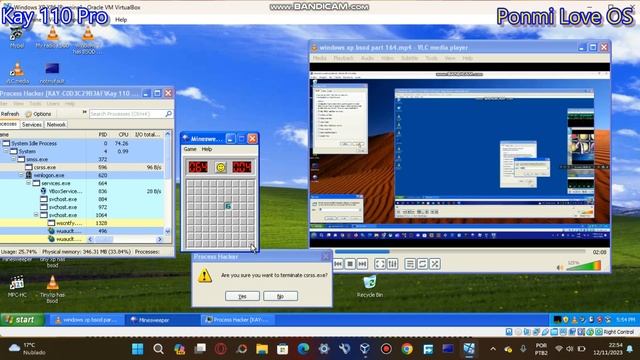Open Settings gear on the taskbar
Screen dimensions: 640x360
(x=324, y=349)
